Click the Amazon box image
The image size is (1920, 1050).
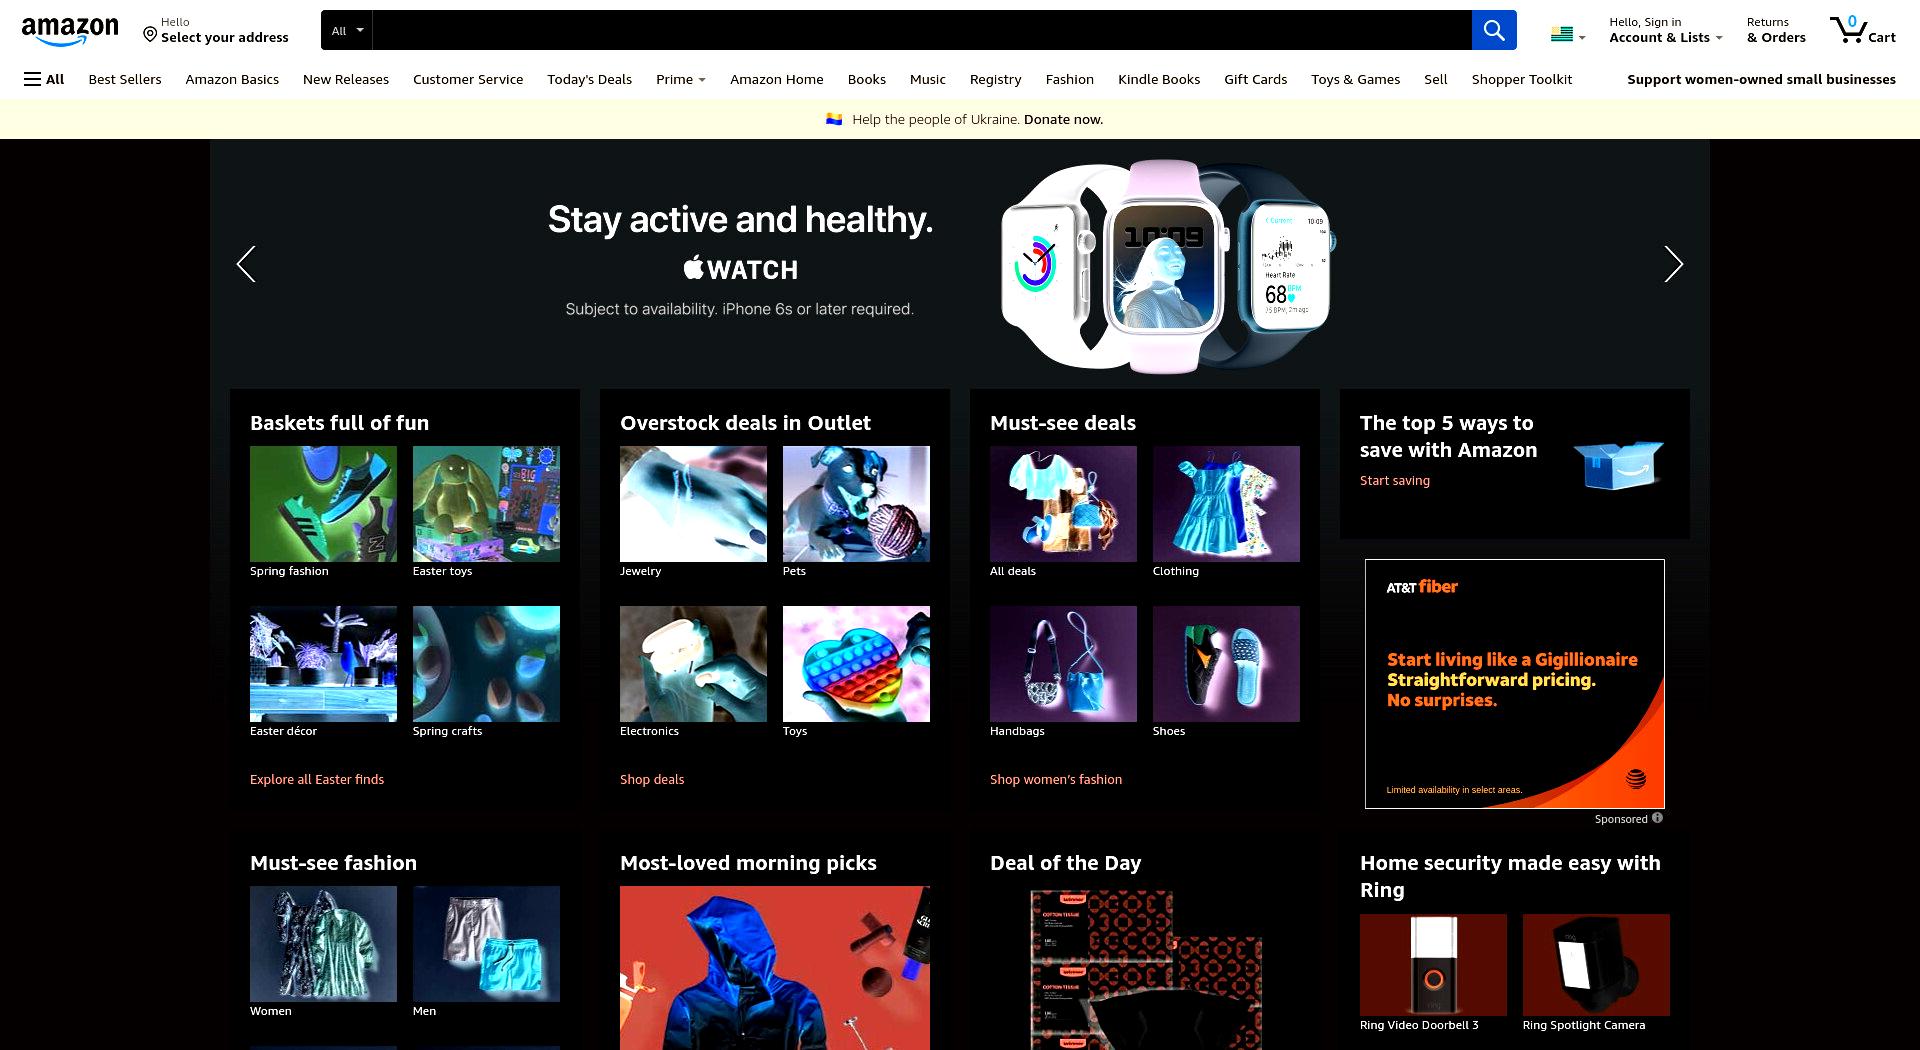(x=1618, y=464)
